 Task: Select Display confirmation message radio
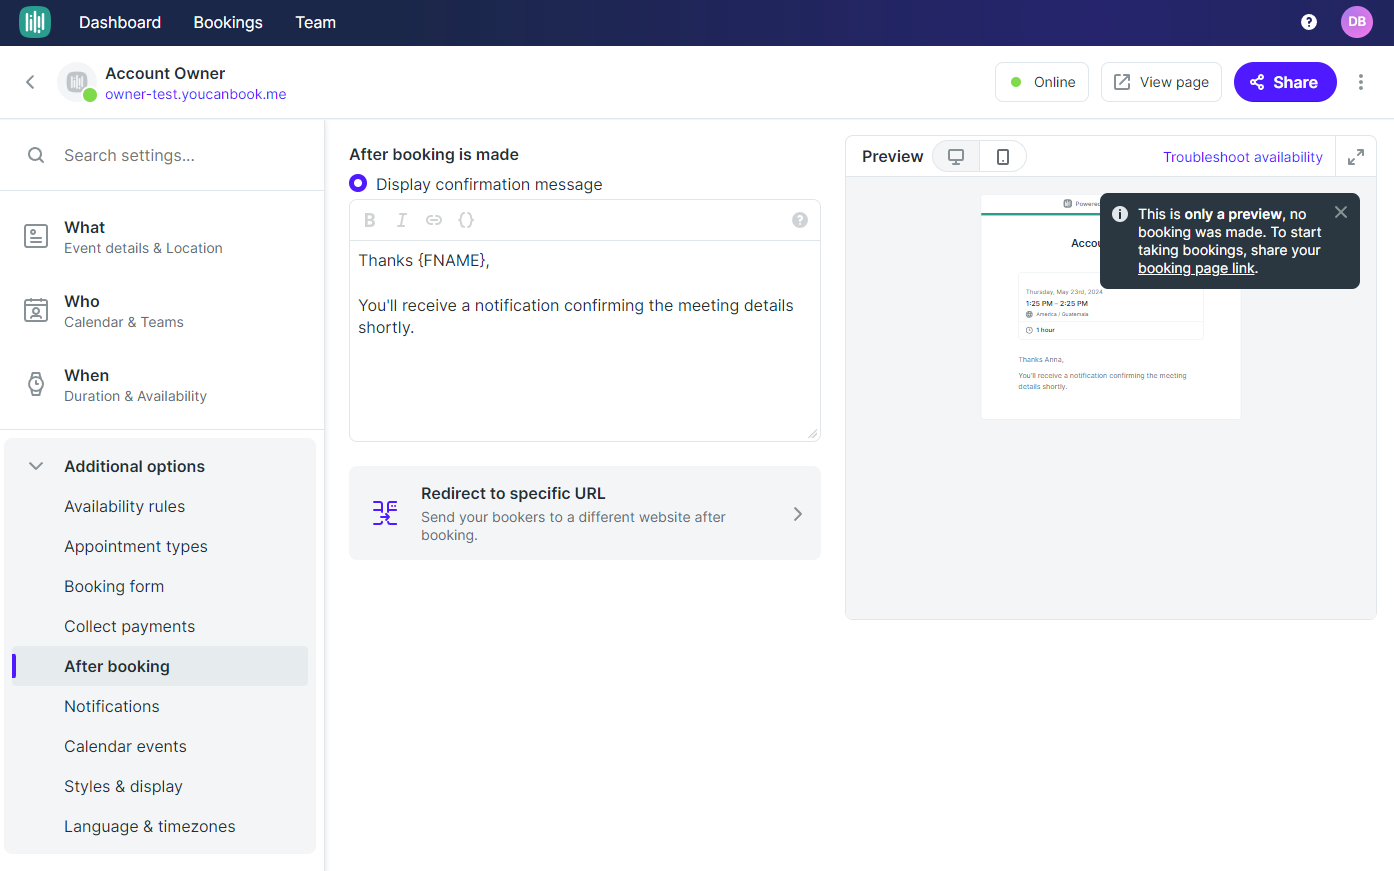358,183
